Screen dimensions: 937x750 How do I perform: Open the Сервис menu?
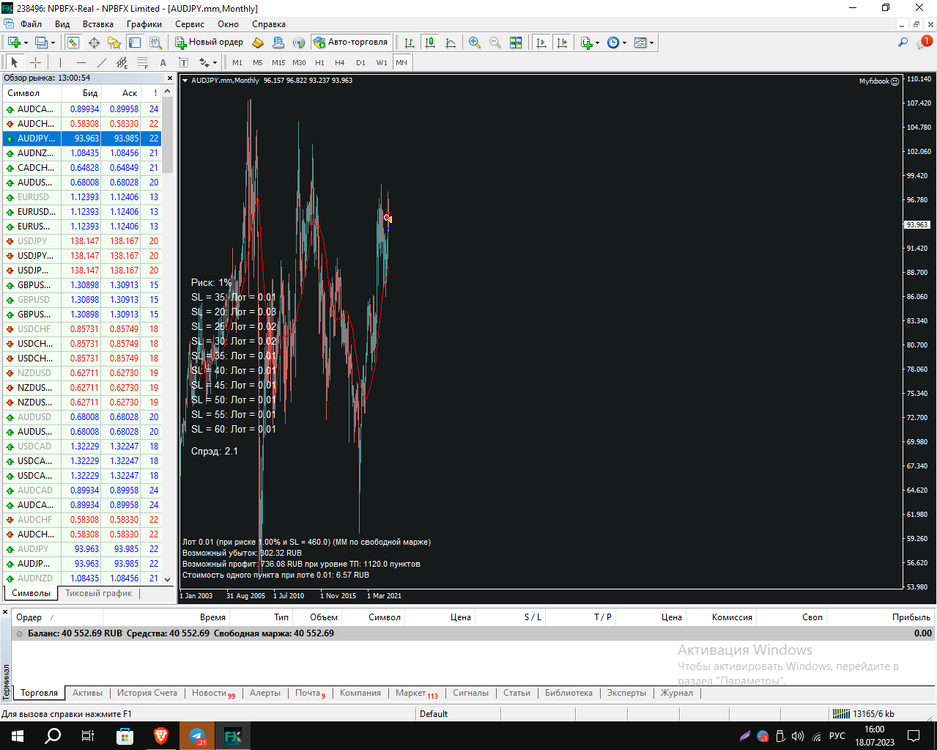pyautogui.click(x=189, y=25)
